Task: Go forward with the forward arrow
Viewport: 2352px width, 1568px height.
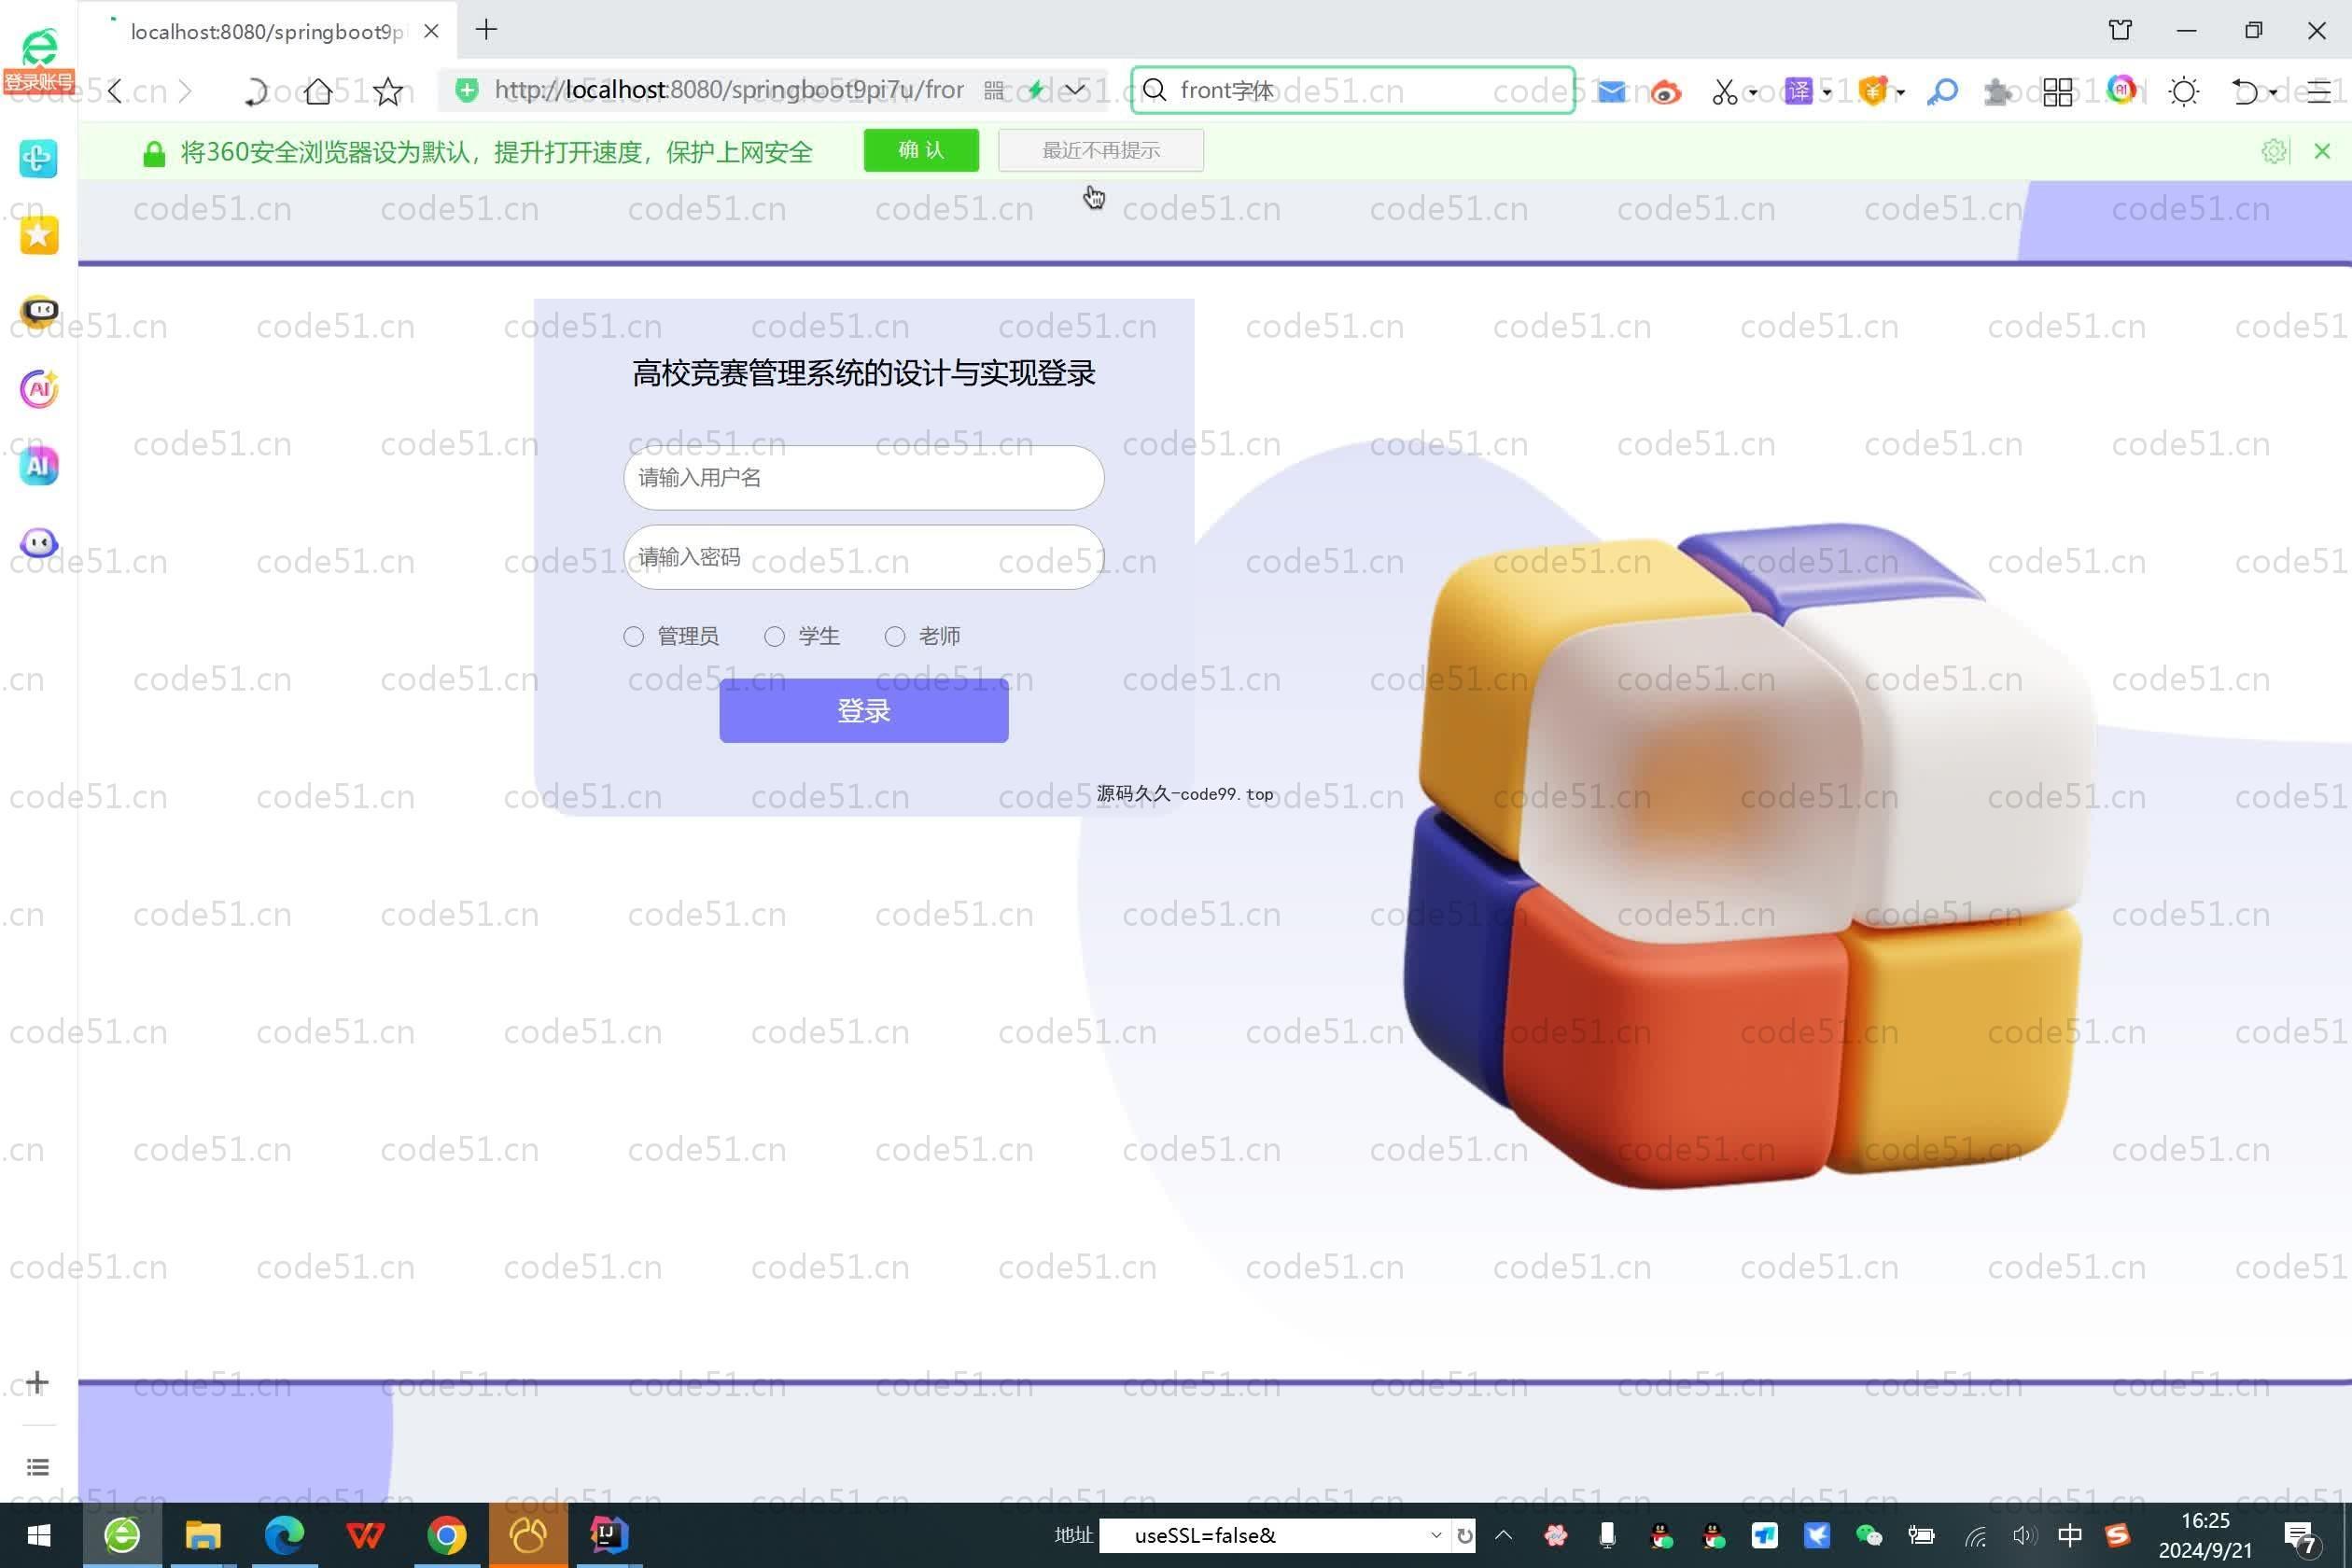Action: point(185,91)
